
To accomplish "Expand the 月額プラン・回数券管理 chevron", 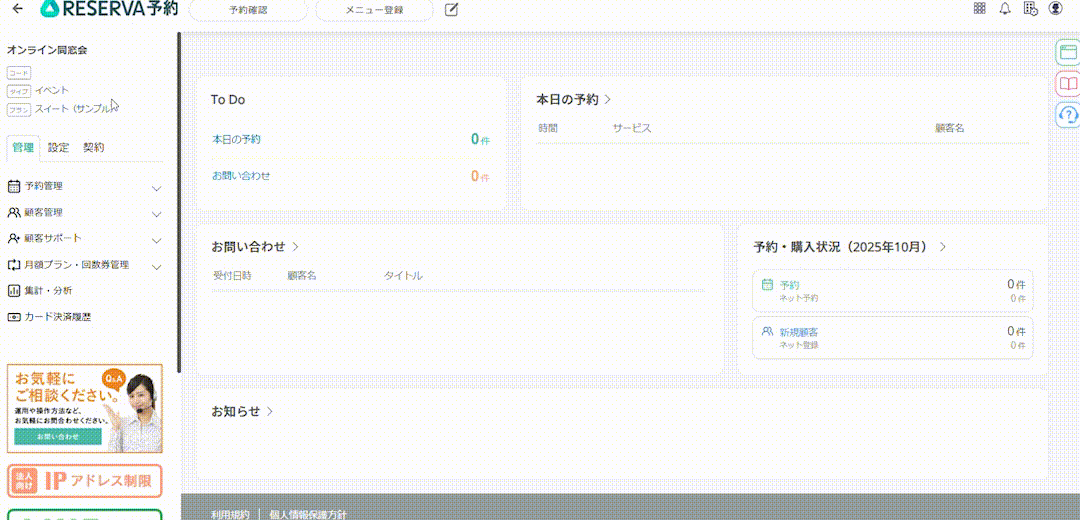I will pos(156,267).
